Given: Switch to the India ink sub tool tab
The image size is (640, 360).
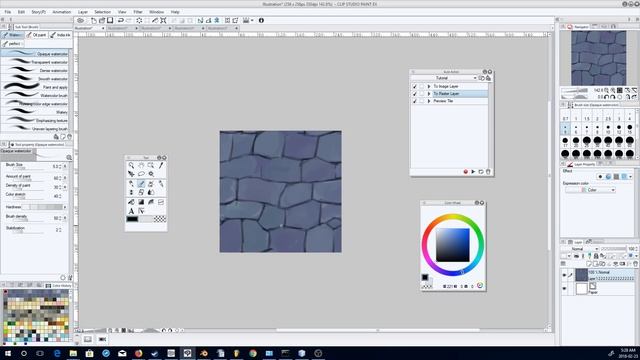Looking at the screenshot, I should (60, 35).
